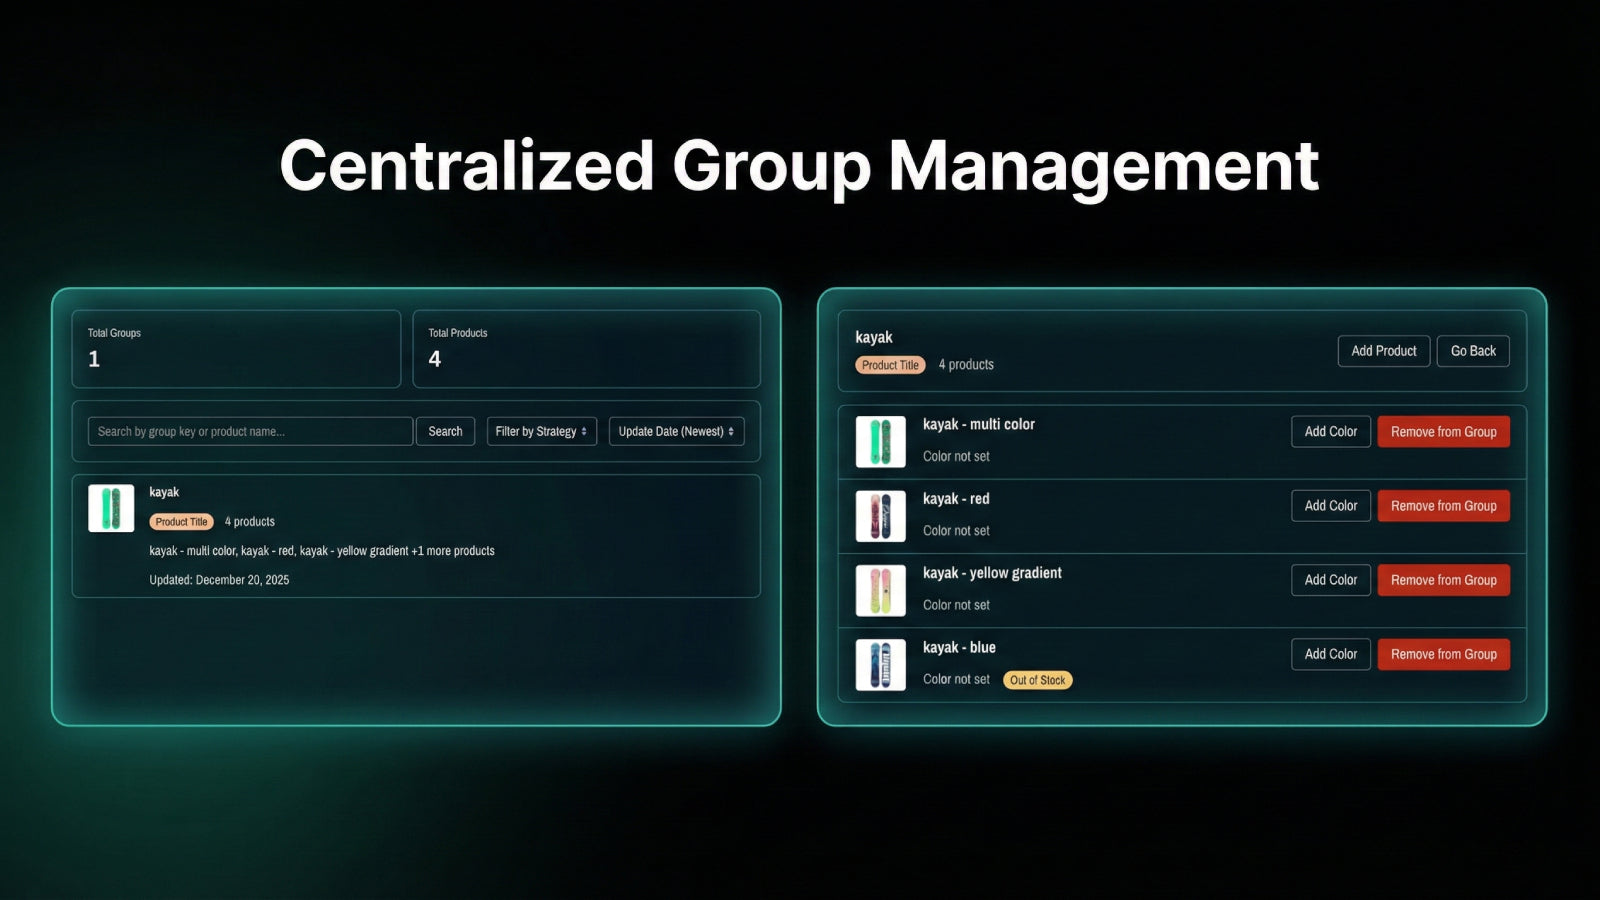
Task: Select the kayak group card from the list
Action: (417, 535)
